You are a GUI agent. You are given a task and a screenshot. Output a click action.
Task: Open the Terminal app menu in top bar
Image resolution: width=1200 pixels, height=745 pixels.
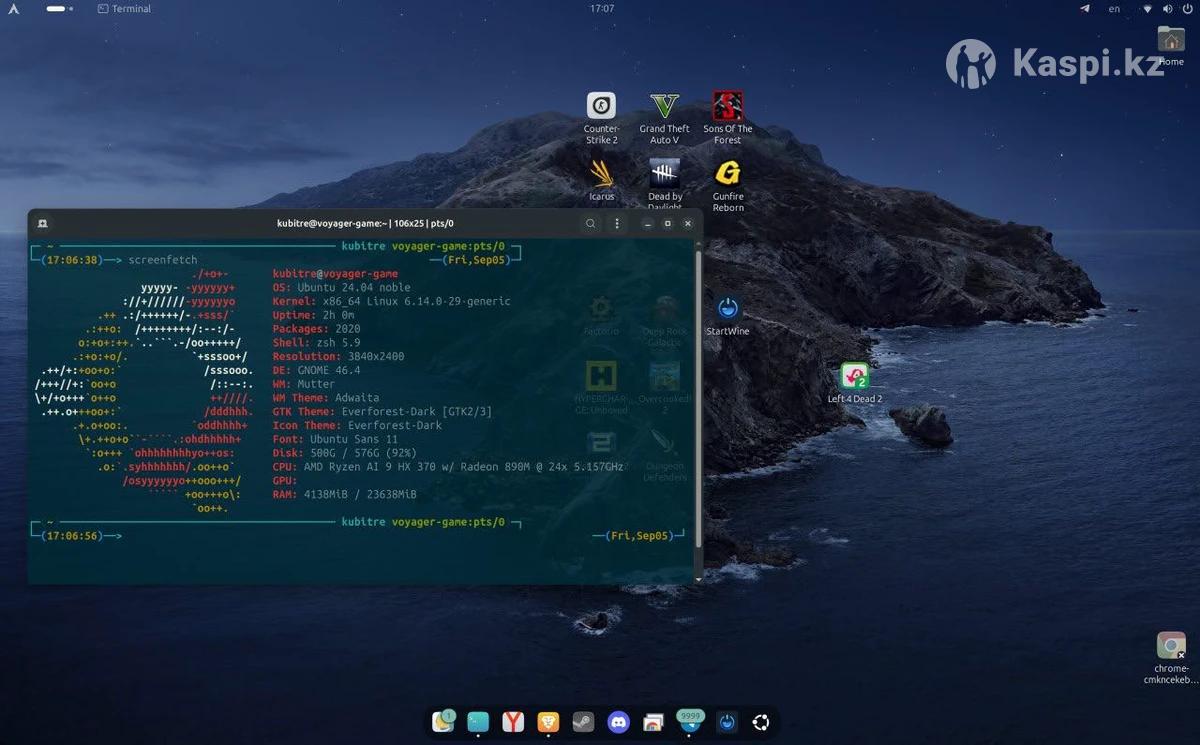tap(125, 9)
